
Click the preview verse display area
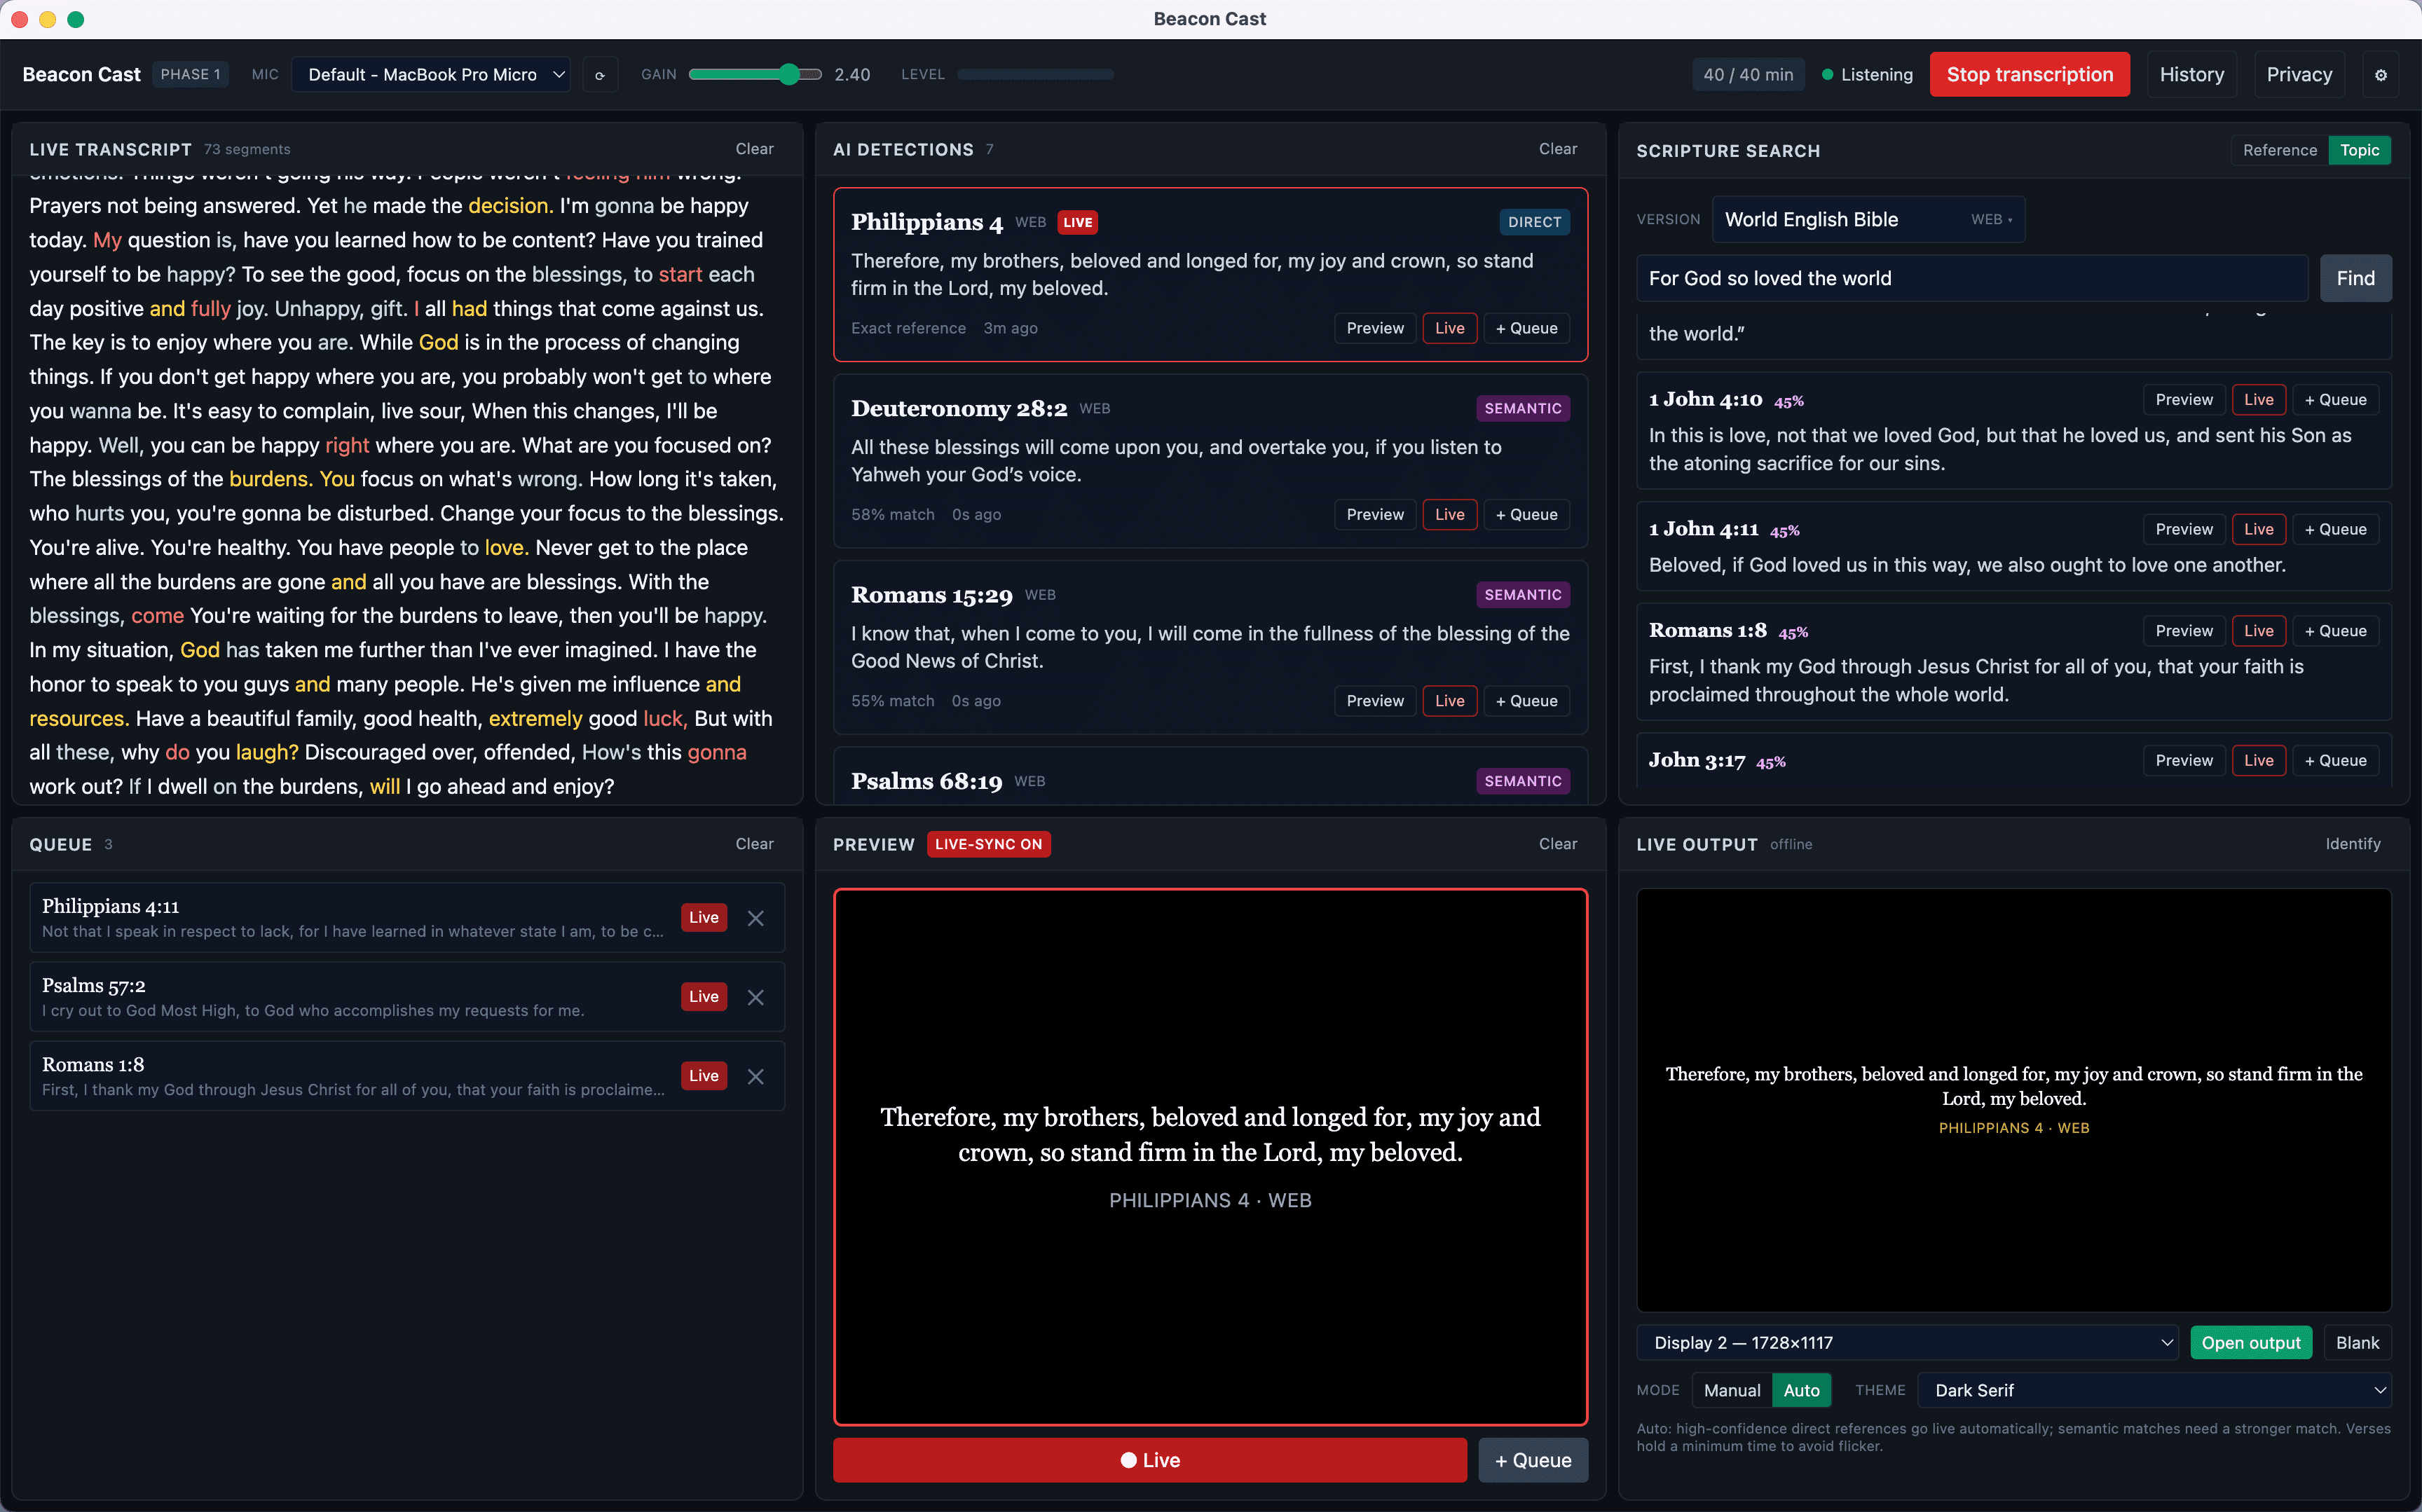click(1210, 1156)
